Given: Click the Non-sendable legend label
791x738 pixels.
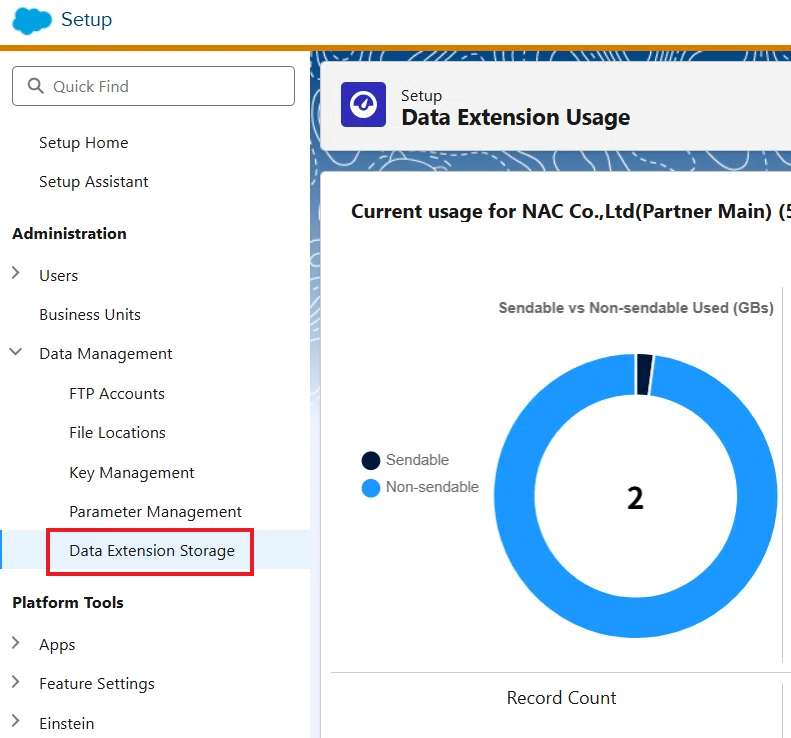Looking at the screenshot, I should (x=432, y=487).
